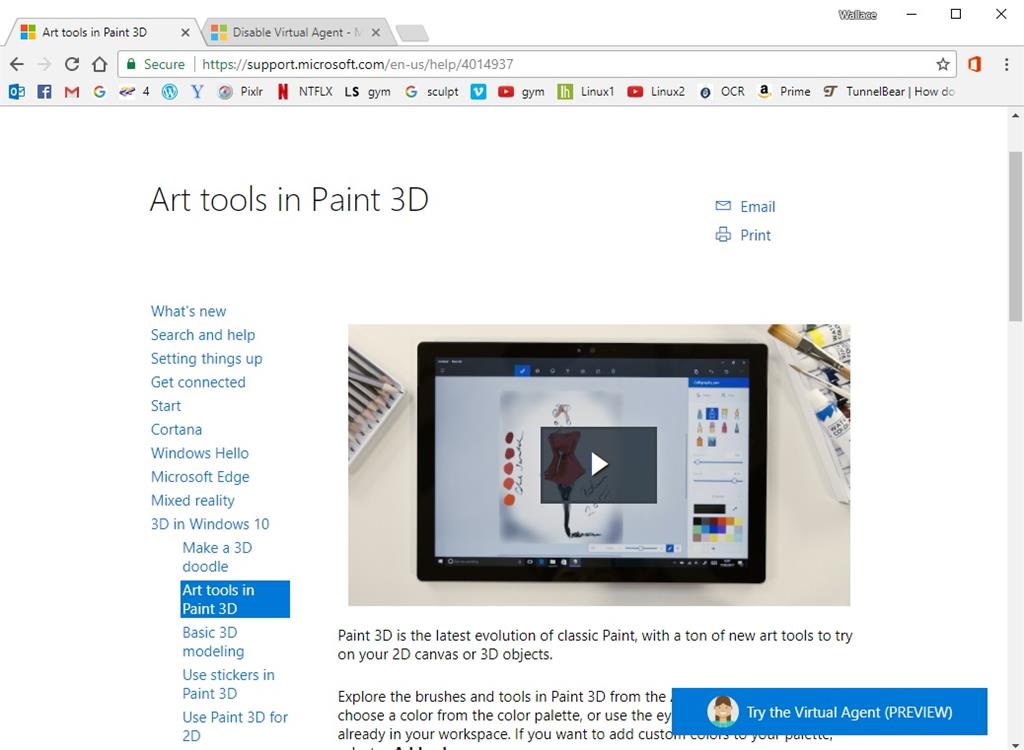Open the Gmail bookmark icon
This screenshot has height=750, width=1024.
point(72,91)
